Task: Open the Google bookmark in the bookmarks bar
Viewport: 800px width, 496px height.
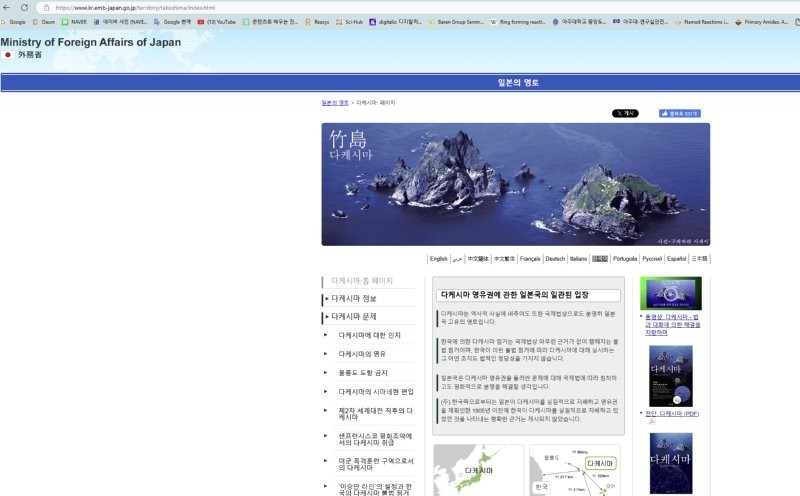Action: click(14, 21)
